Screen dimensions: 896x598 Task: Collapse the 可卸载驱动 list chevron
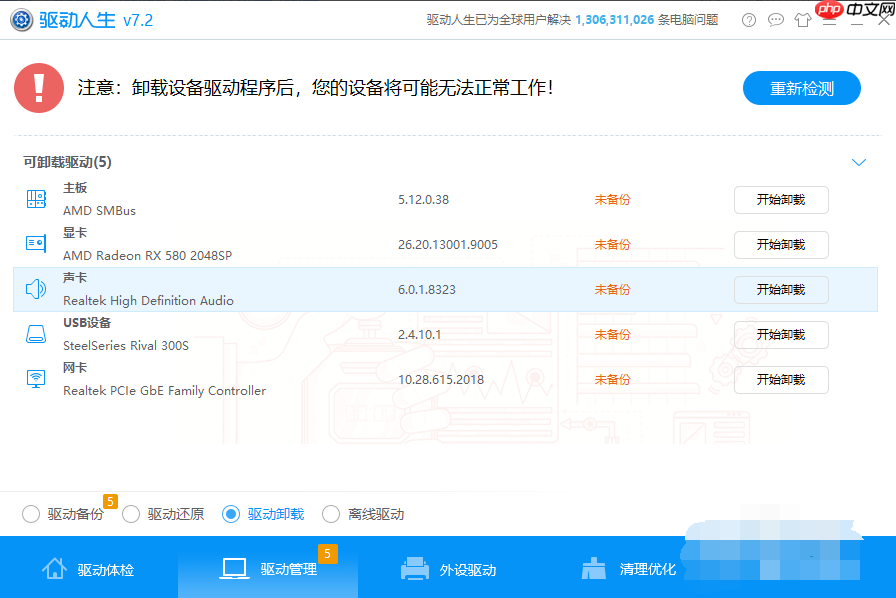pos(859,162)
